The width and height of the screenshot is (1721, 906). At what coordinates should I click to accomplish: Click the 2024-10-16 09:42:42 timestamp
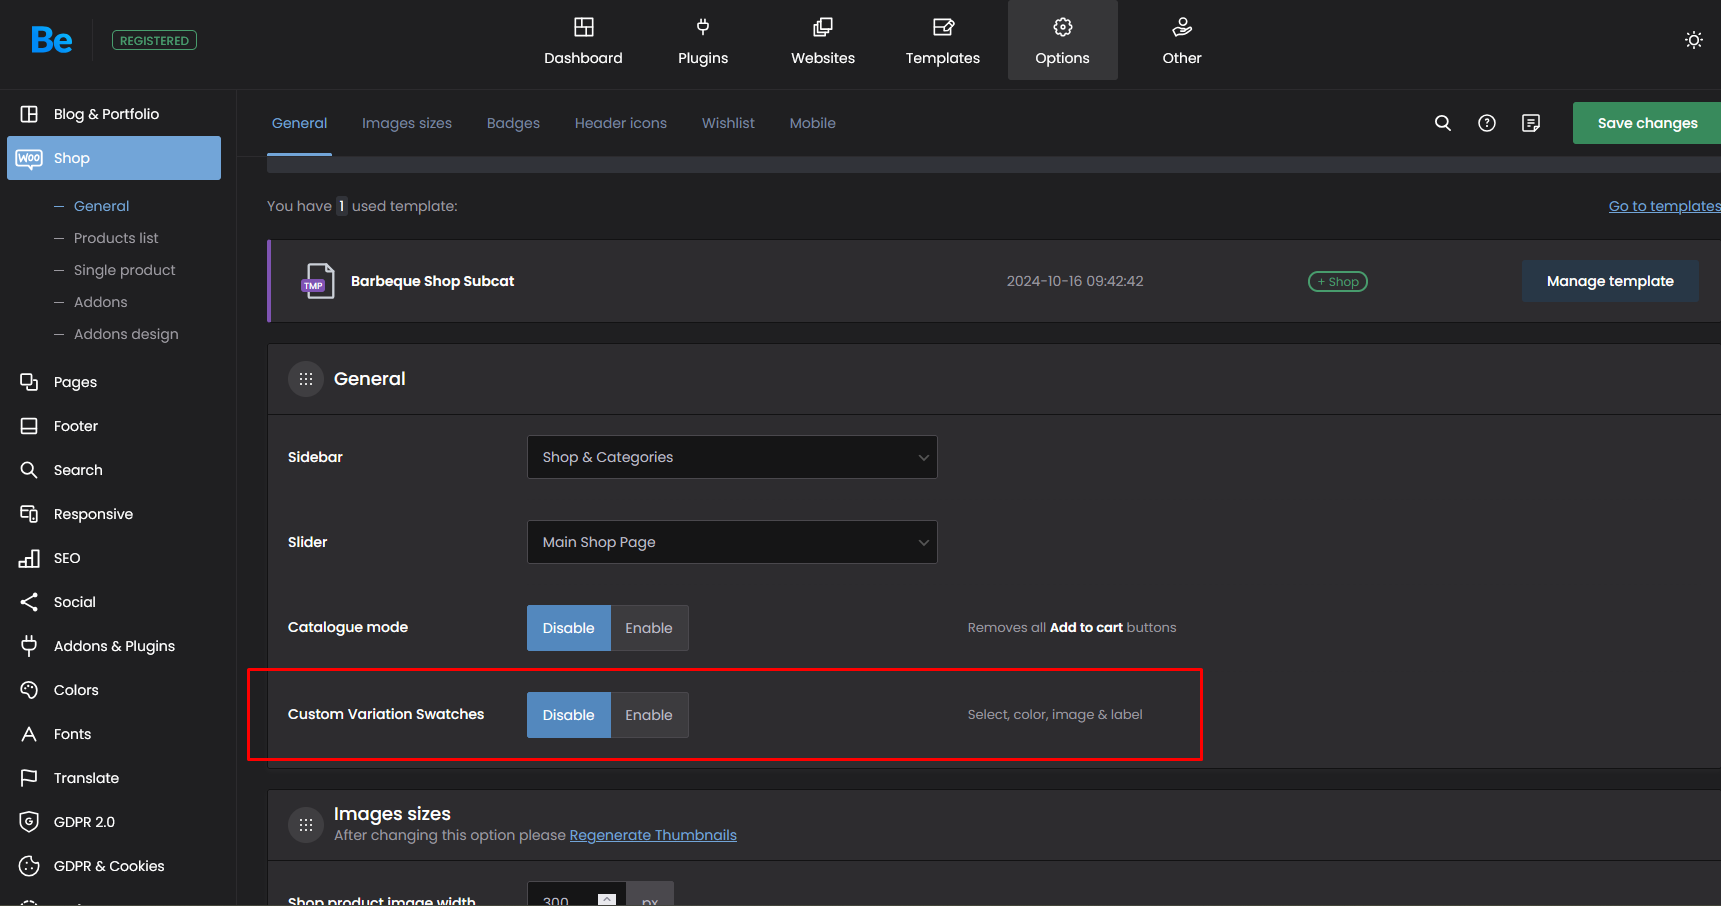[1075, 281]
